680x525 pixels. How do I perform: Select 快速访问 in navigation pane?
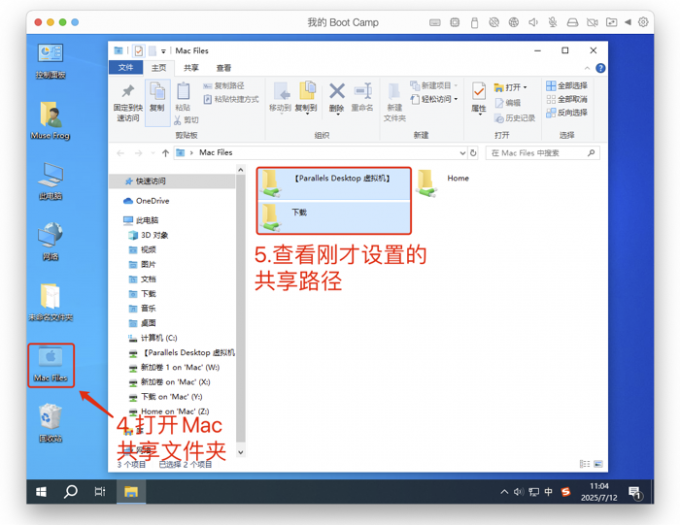(x=173, y=181)
